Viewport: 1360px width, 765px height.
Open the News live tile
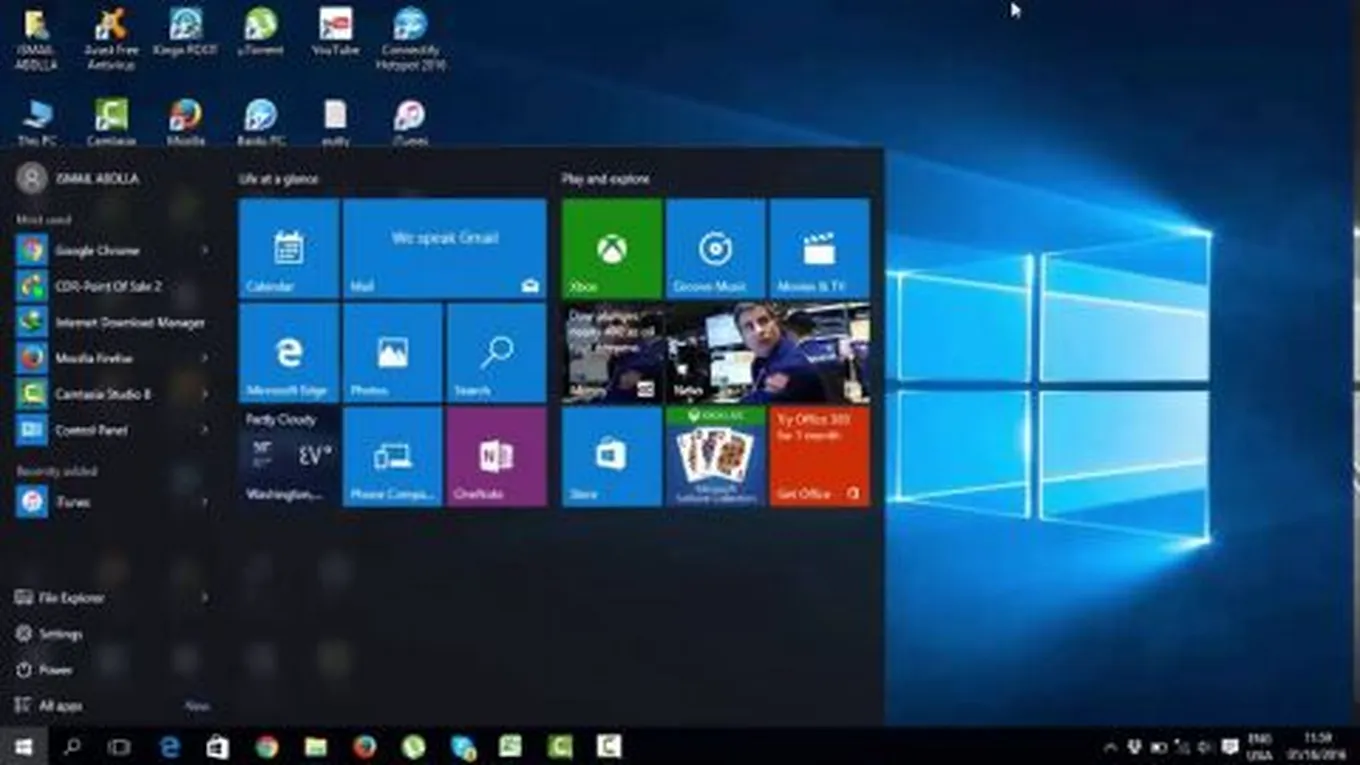pos(715,352)
